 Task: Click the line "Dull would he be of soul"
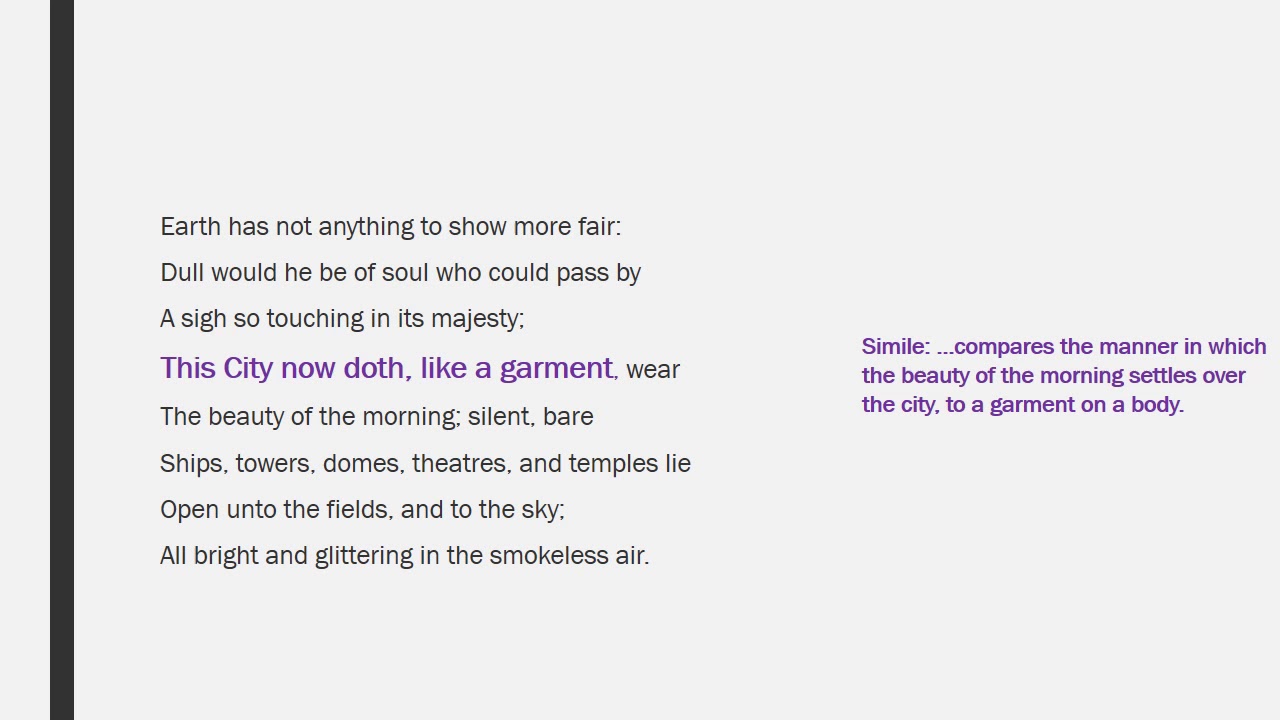click(400, 273)
